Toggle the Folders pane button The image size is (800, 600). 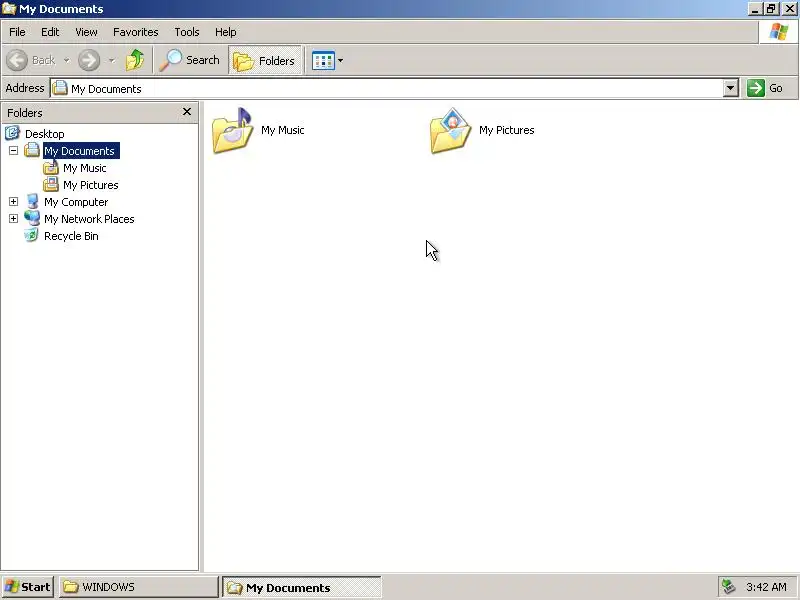point(265,61)
